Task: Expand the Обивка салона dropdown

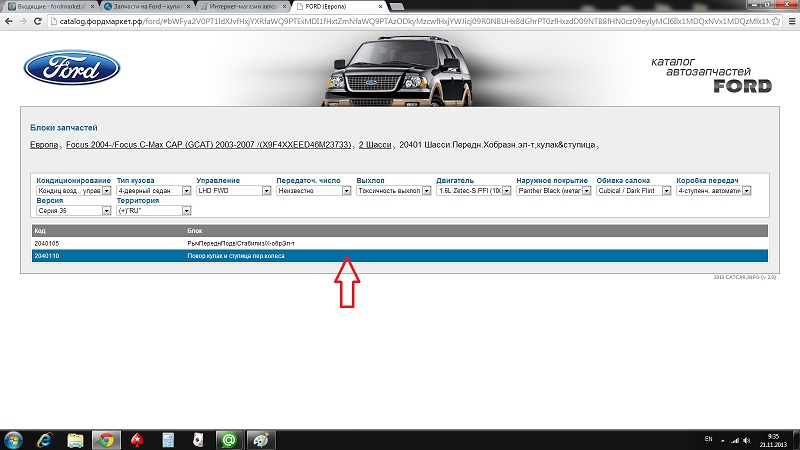Action: tap(634, 191)
